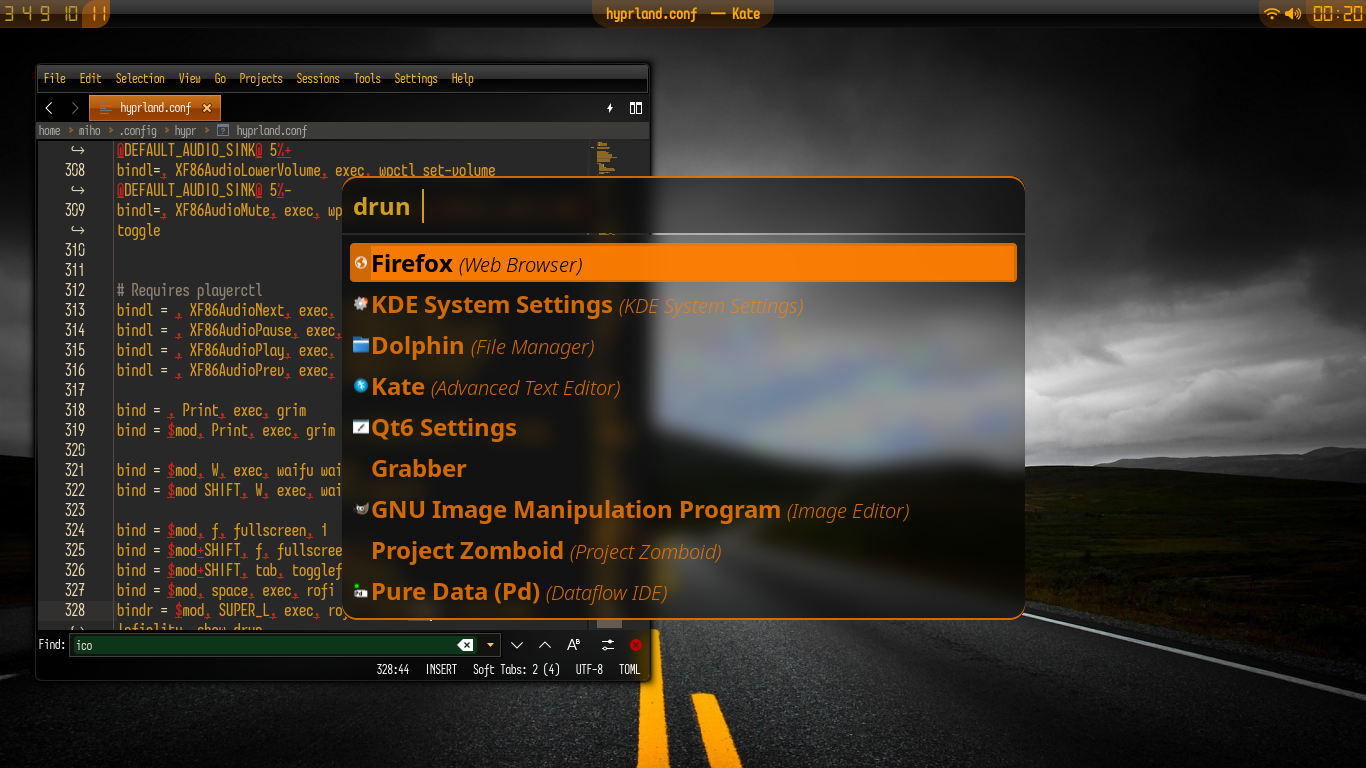Jump to previous search match

(x=545, y=645)
